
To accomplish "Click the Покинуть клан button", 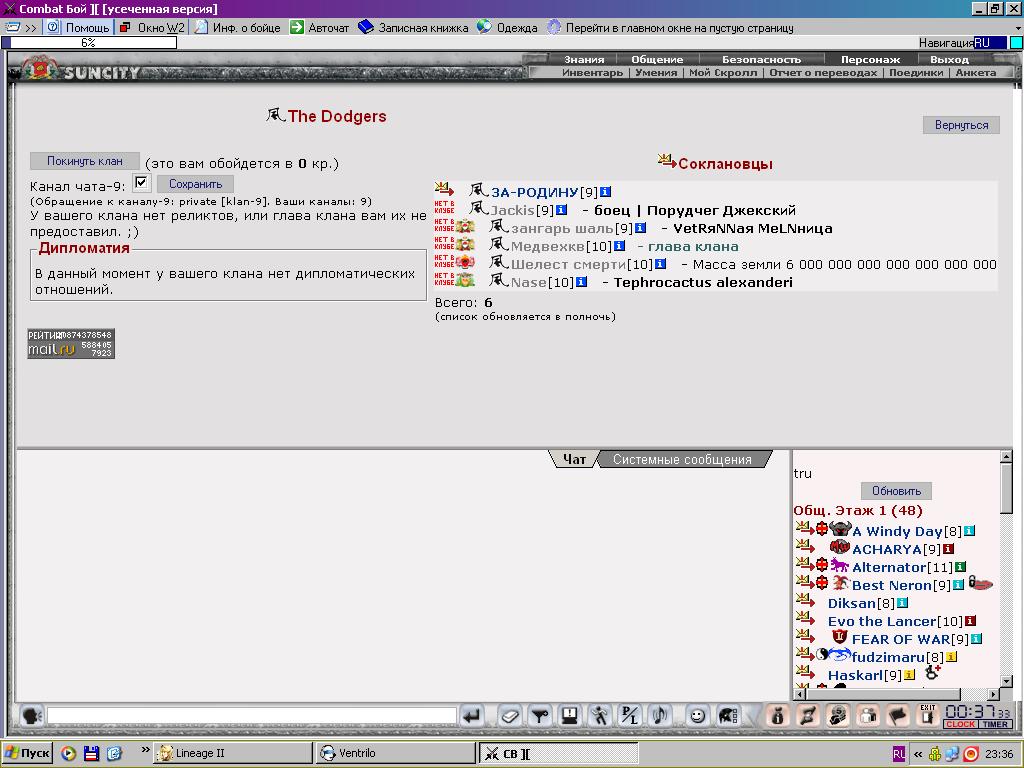I will (x=85, y=161).
